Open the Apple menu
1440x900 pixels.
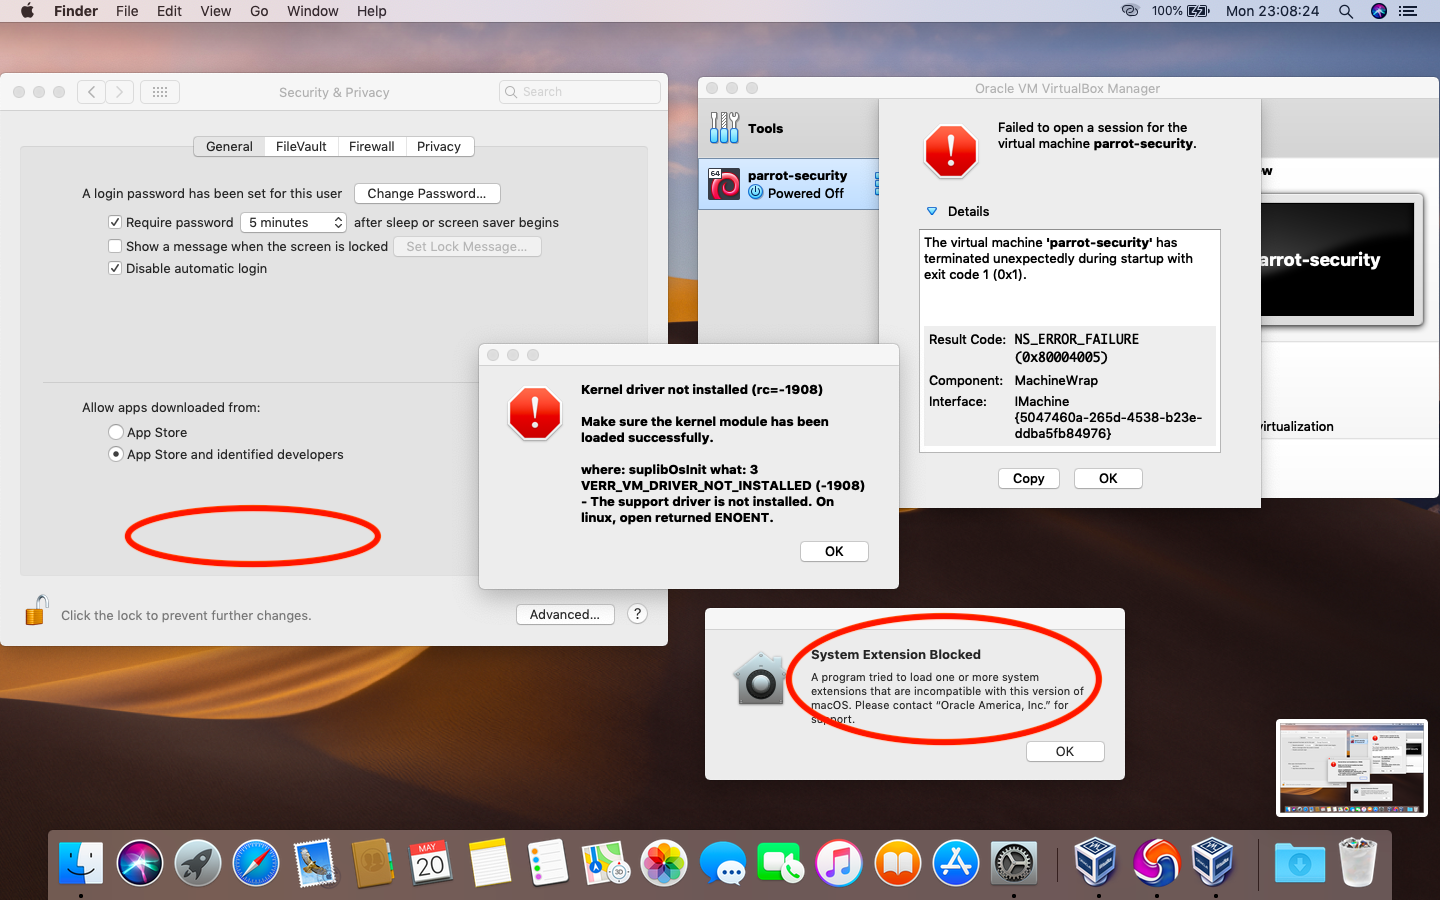[27, 11]
